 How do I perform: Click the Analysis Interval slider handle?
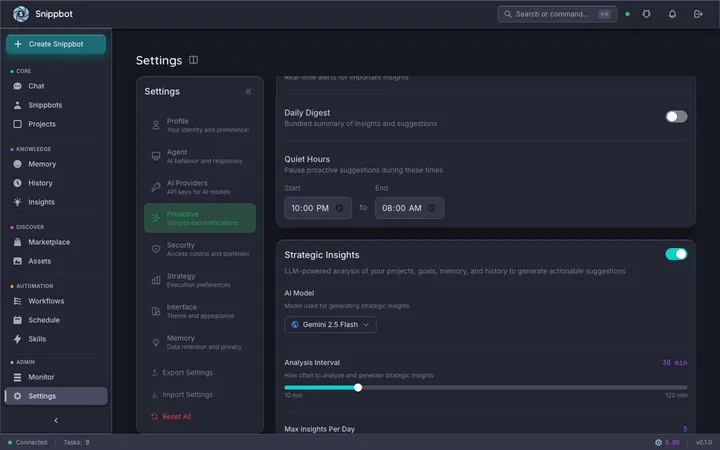(x=358, y=388)
